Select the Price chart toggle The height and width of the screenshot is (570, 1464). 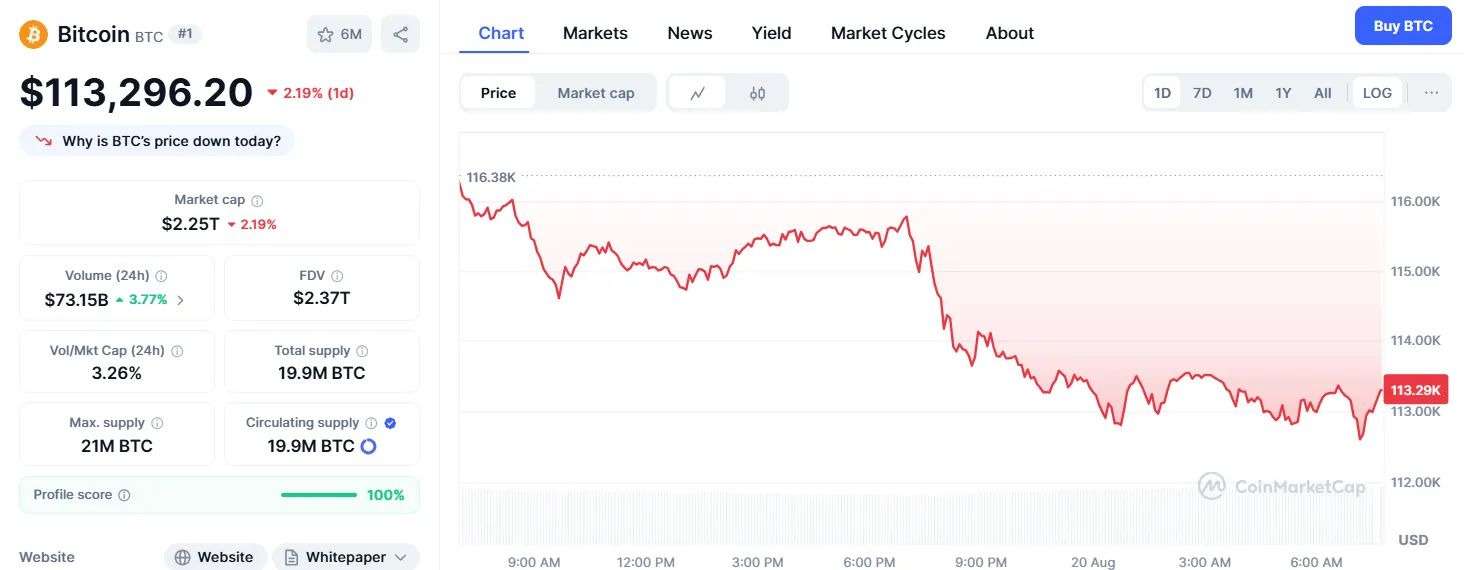pyautogui.click(x=498, y=93)
